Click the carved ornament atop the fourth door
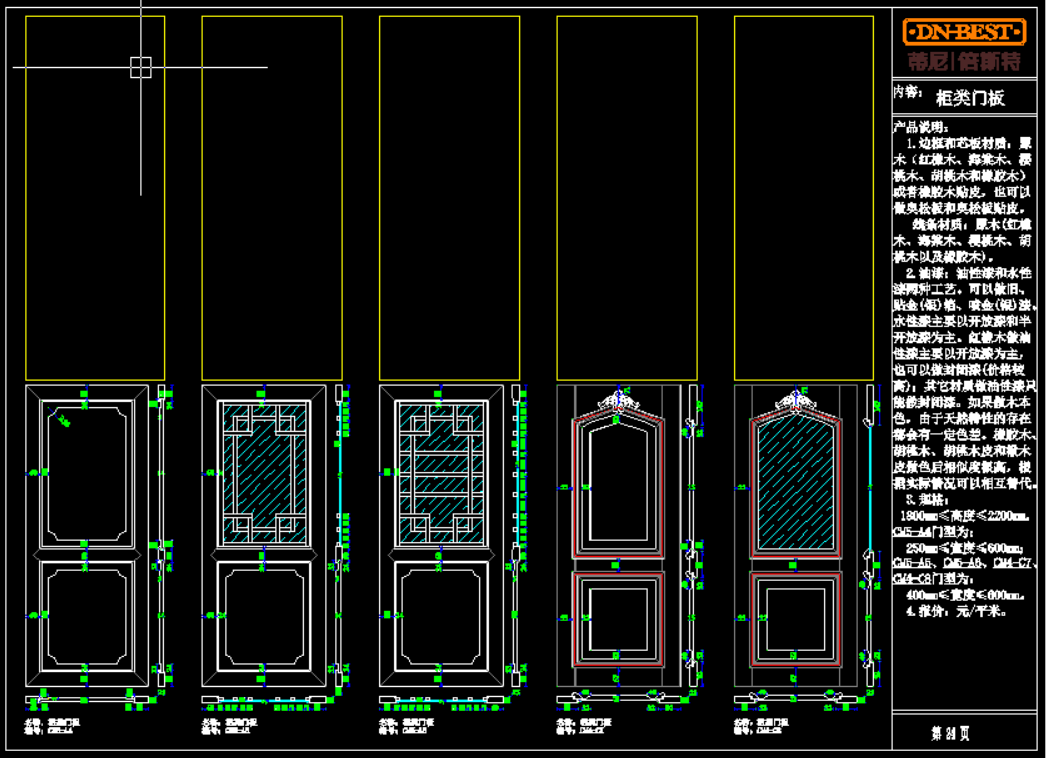Screen dimensions: 1046x758 [617, 401]
